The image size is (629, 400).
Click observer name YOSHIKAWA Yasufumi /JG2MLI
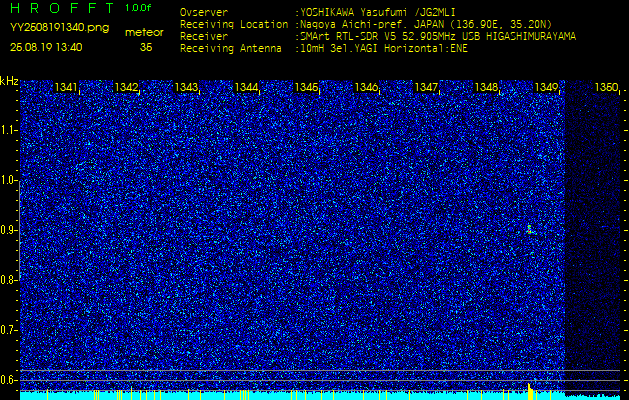point(377,12)
